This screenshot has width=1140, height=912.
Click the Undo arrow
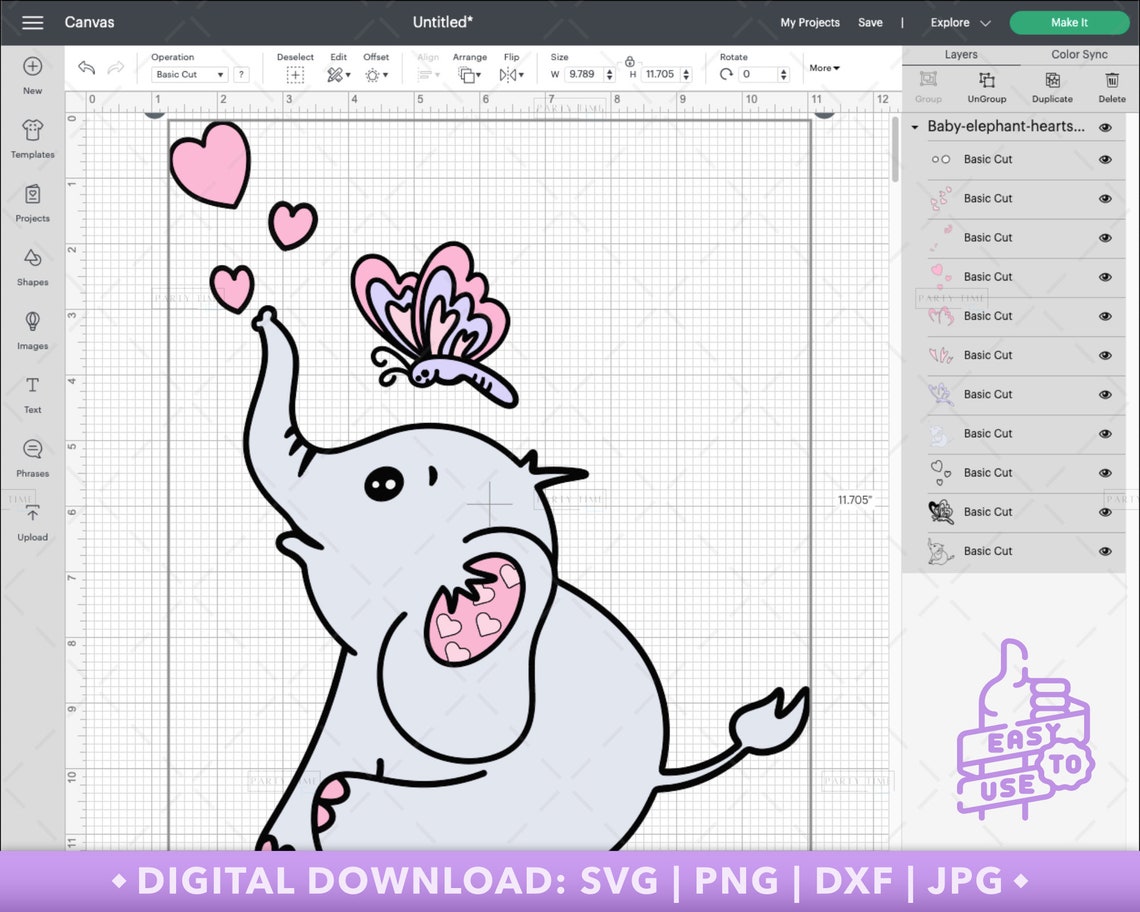(86, 67)
